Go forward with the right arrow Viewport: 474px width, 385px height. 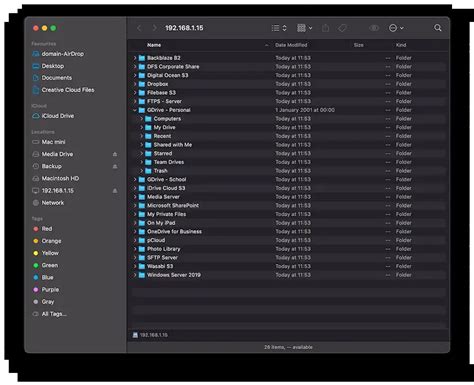click(x=154, y=28)
